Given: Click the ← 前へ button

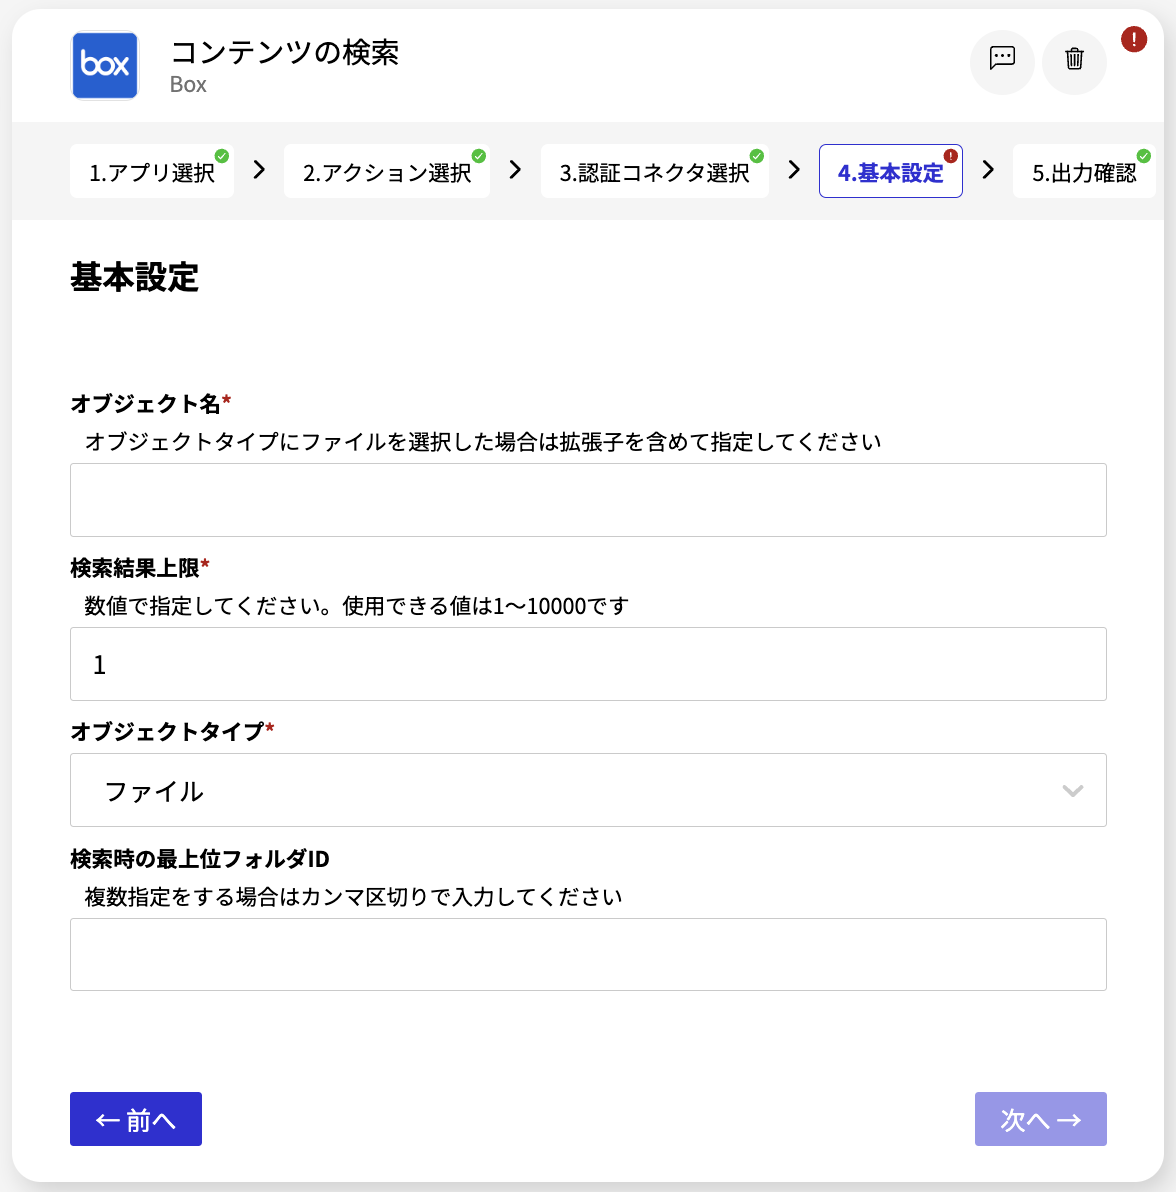Looking at the screenshot, I should (135, 1119).
